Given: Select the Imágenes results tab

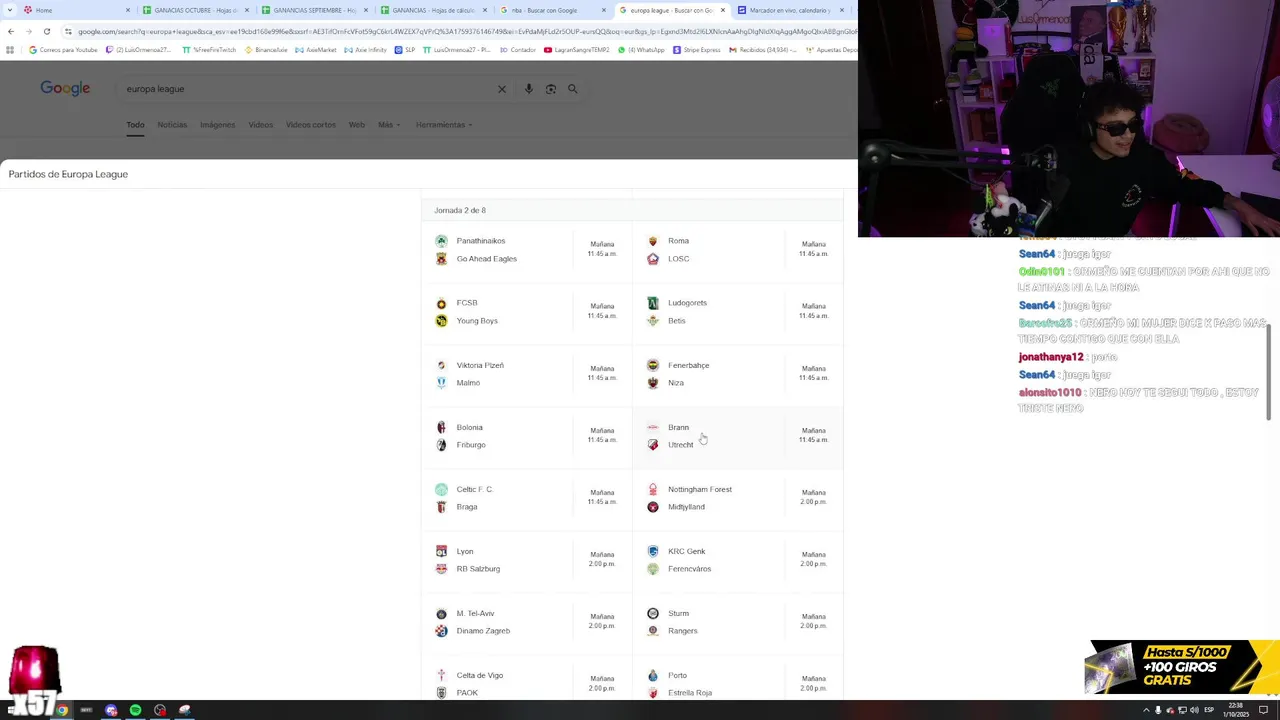Looking at the screenshot, I should (x=217, y=125).
